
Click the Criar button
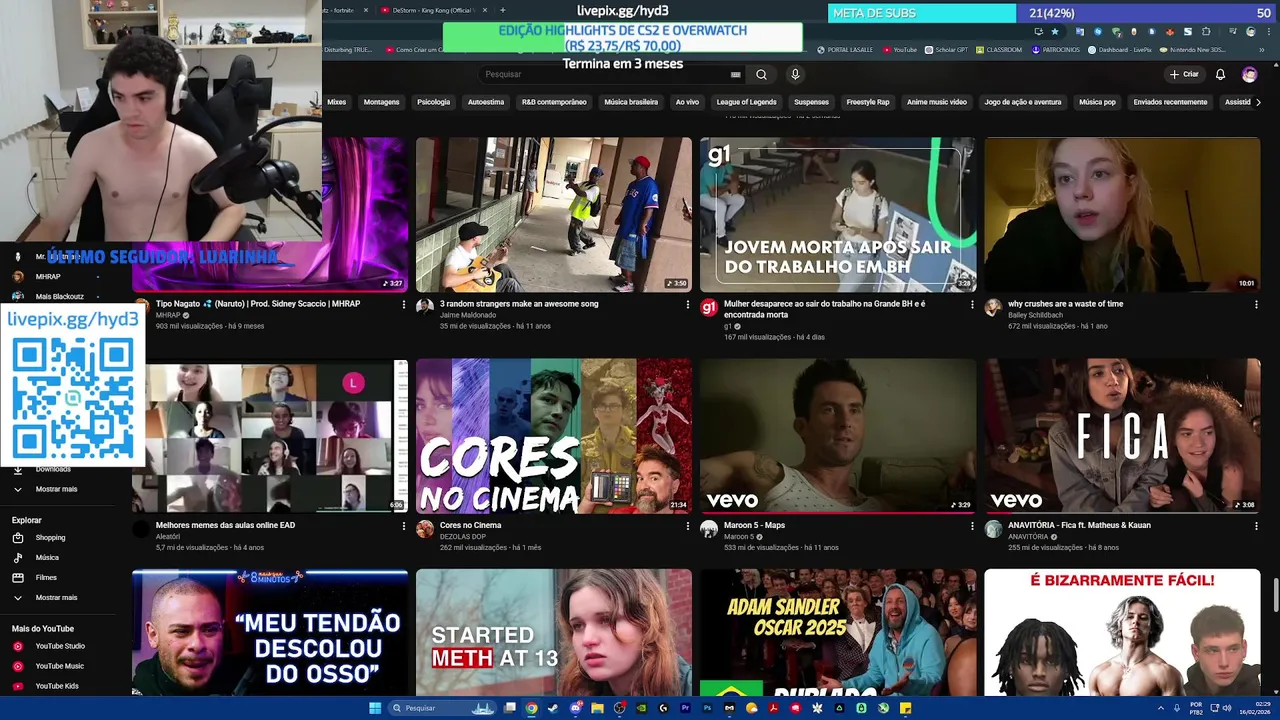[x=1184, y=74]
